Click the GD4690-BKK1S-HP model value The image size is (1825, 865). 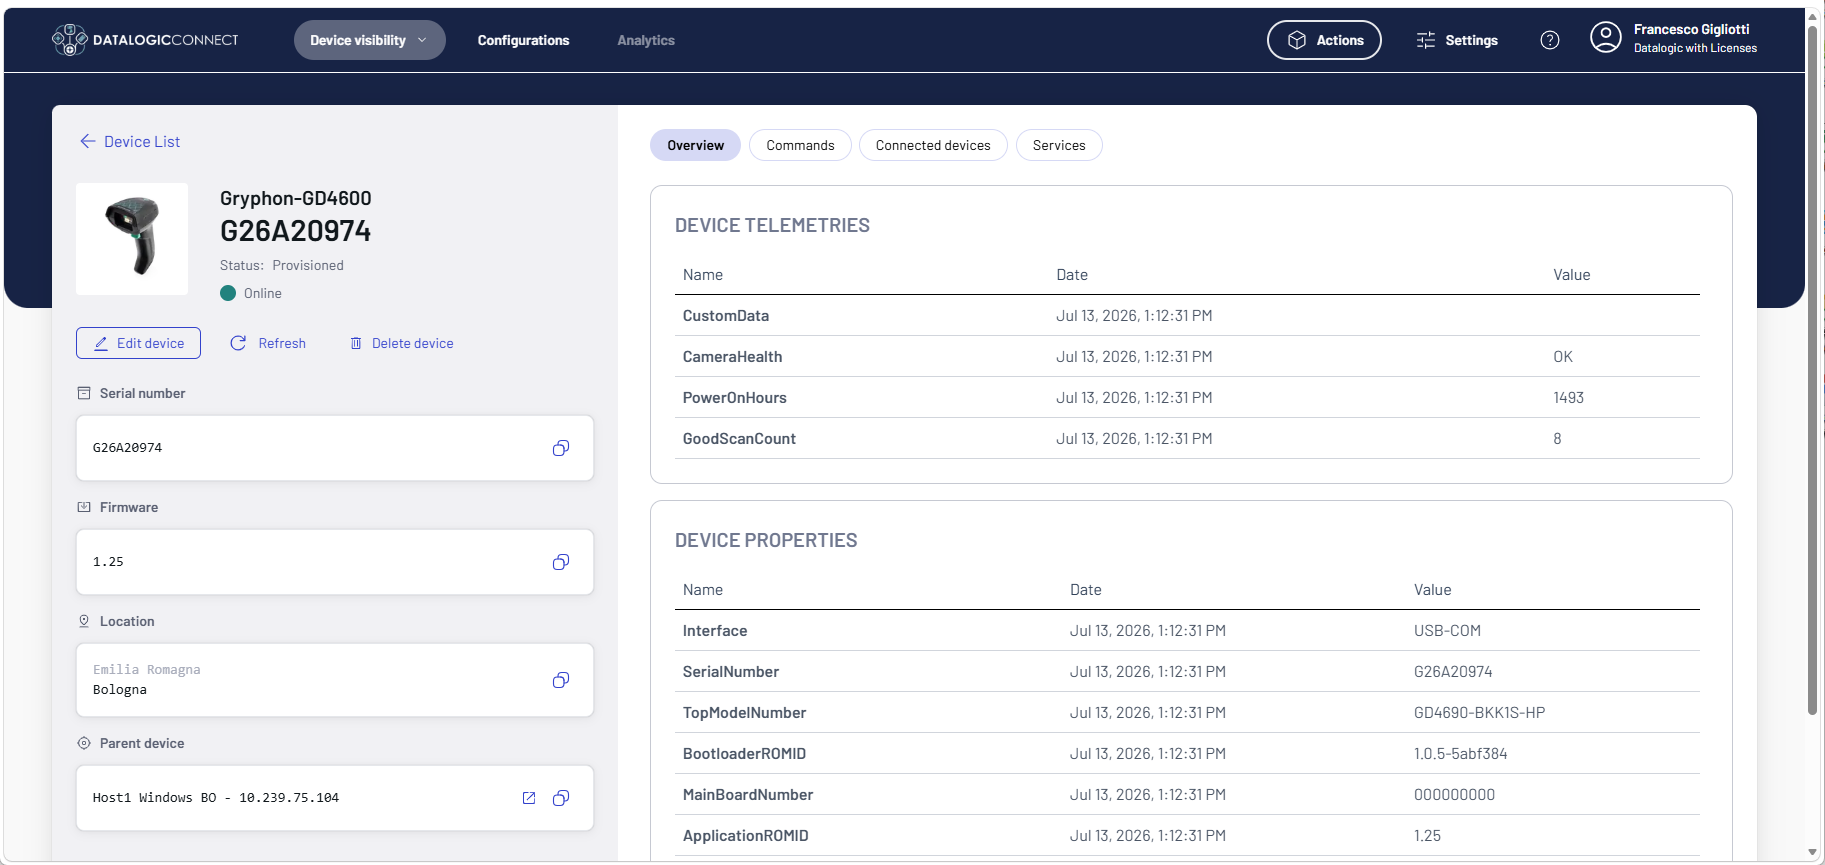[x=1479, y=713]
